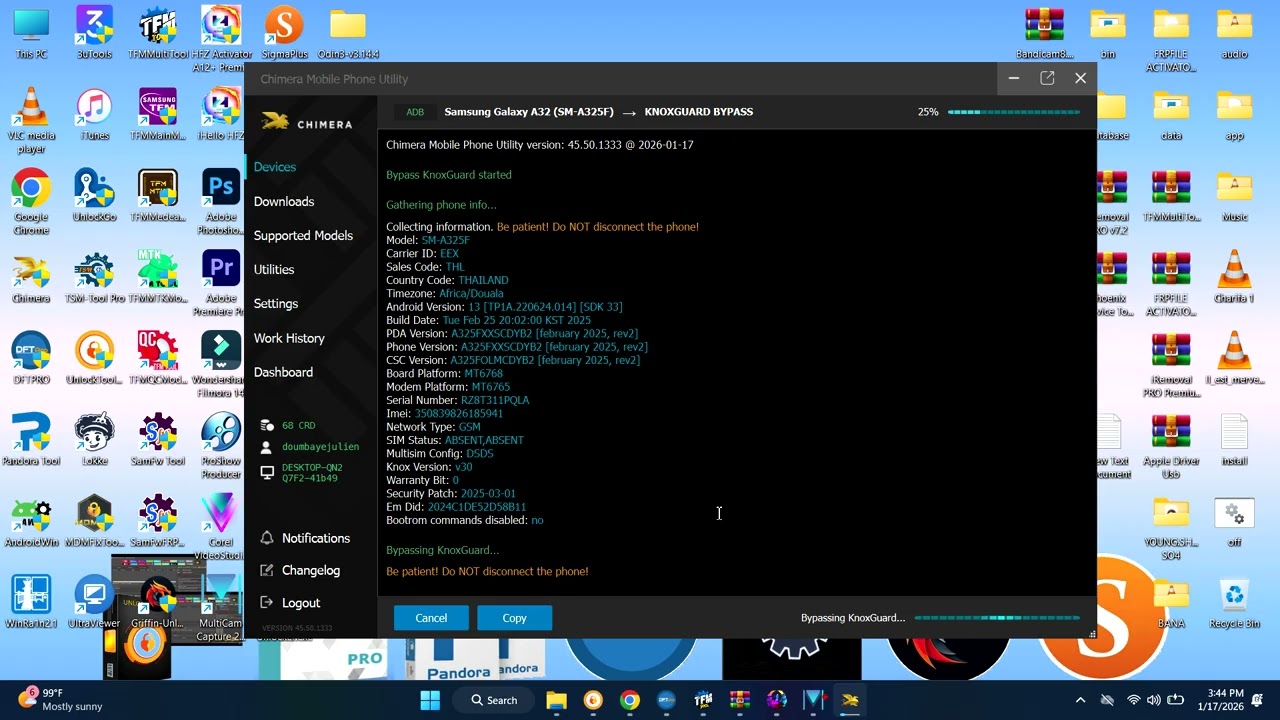Image resolution: width=1280 pixels, height=720 pixels.
Task: Open Chimera desktop shortcut
Action: click(31, 277)
